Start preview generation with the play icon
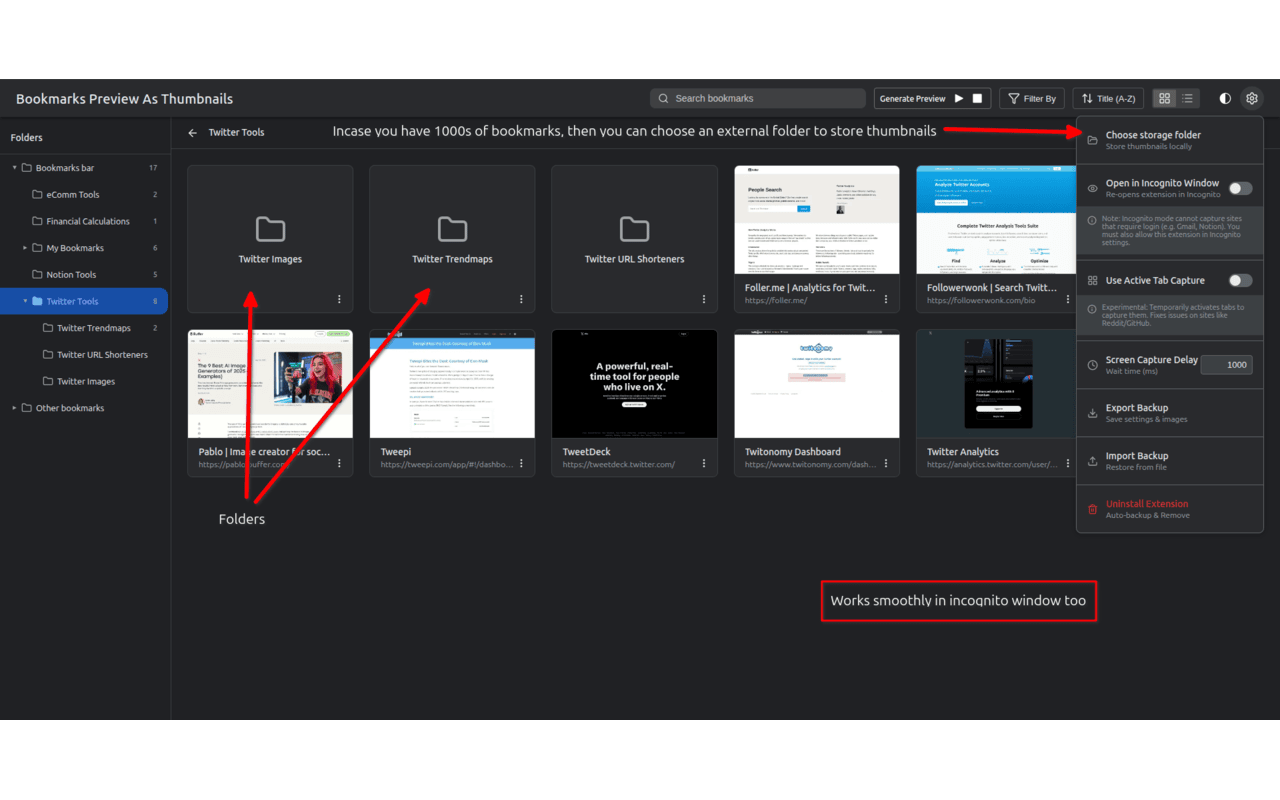Image resolution: width=1280 pixels, height=800 pixels. pyautogui.click(x=959, y=98)
